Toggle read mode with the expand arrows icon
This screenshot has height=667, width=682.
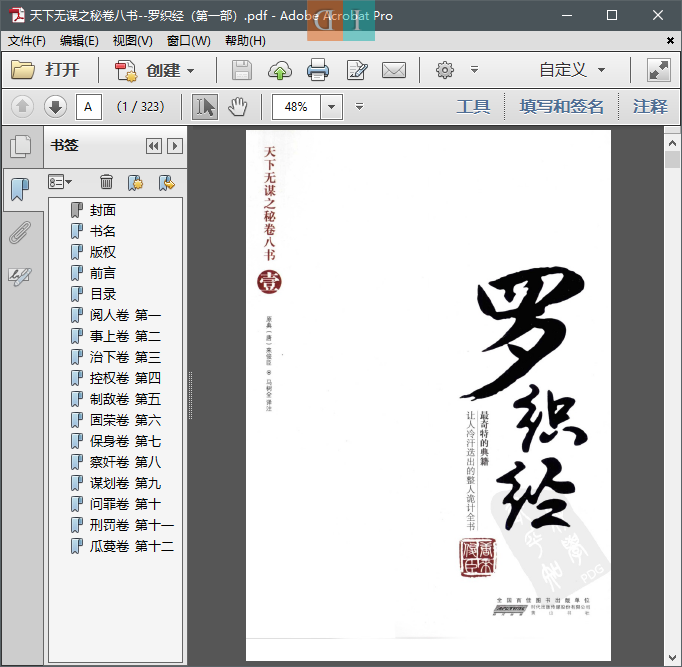click(x=659, y=70)
